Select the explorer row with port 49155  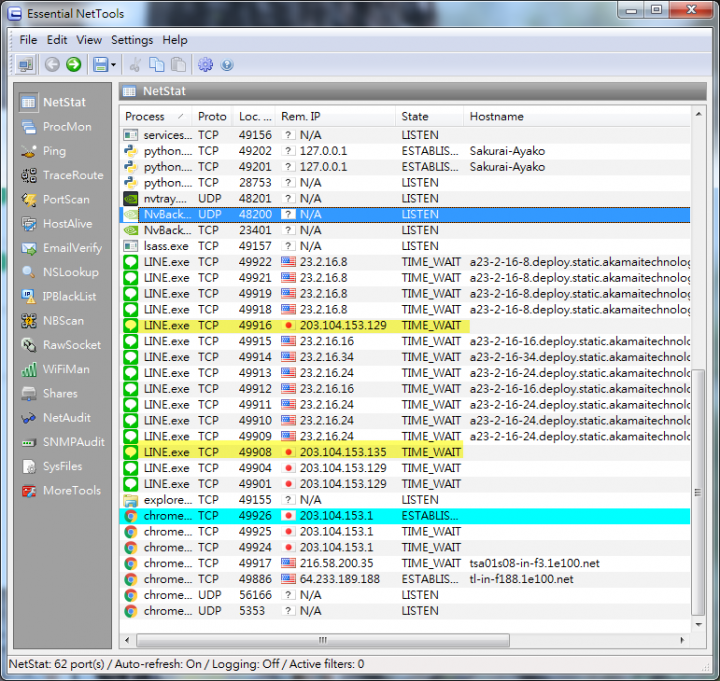click(x=405, y=500)
